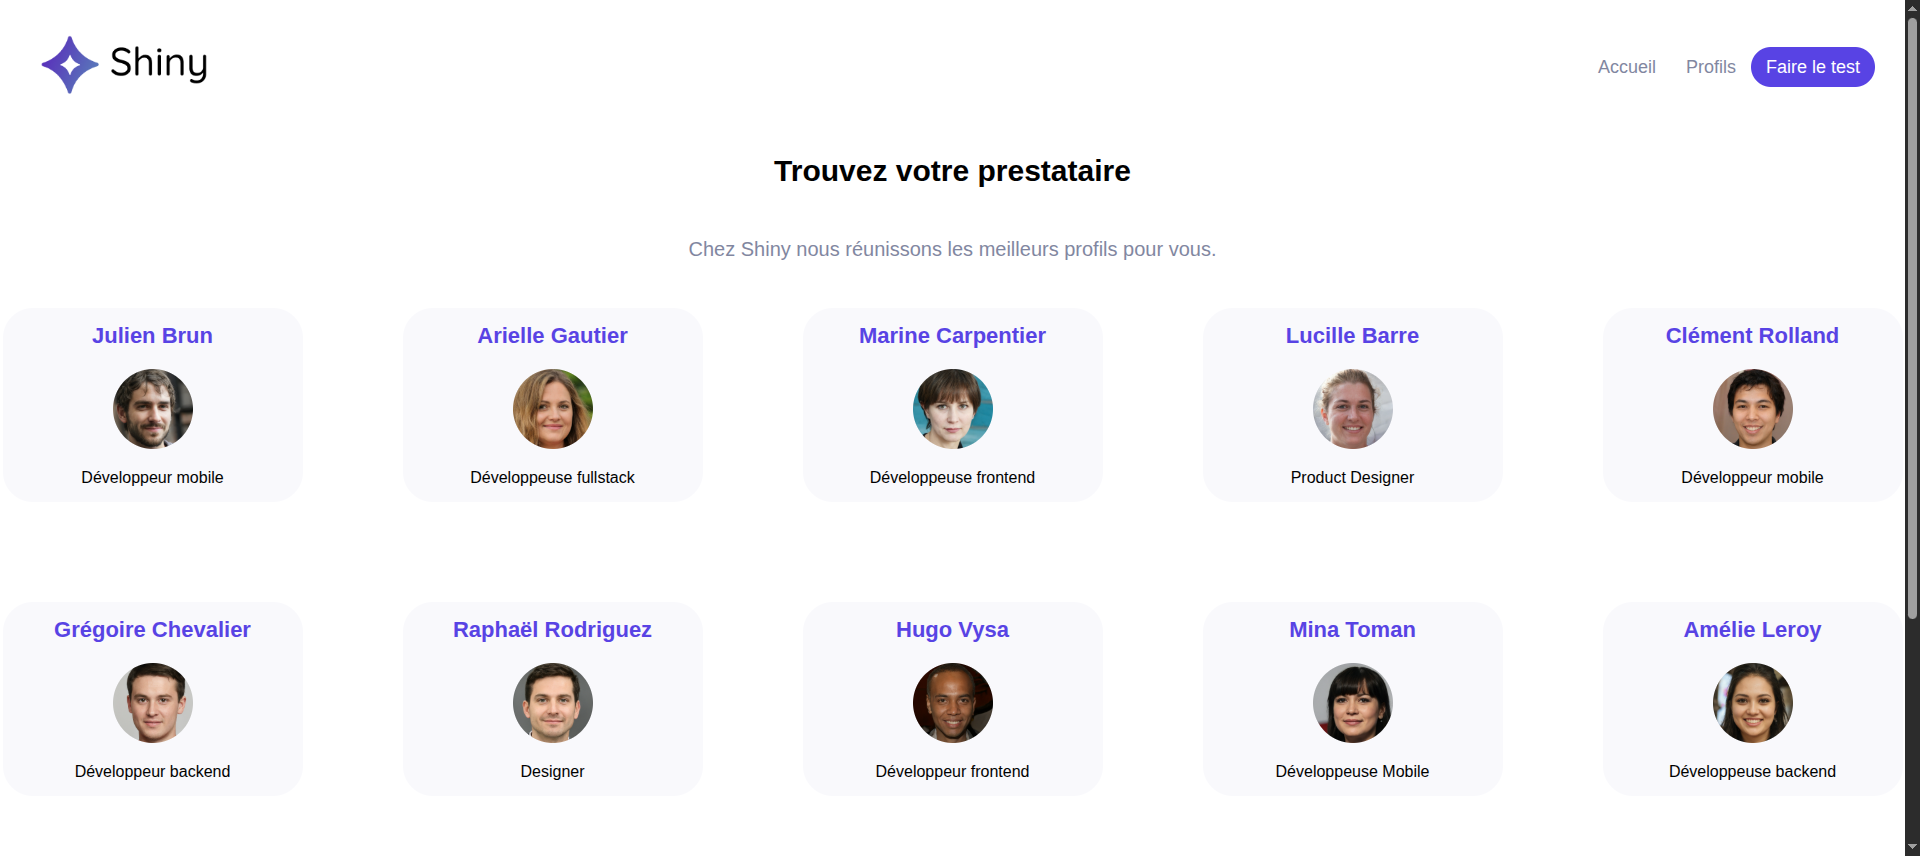The width and height of the screenshot is (1920, 856).
Task: Select Hugo Vysa's avatar image
Action: [x=953, y=703]
